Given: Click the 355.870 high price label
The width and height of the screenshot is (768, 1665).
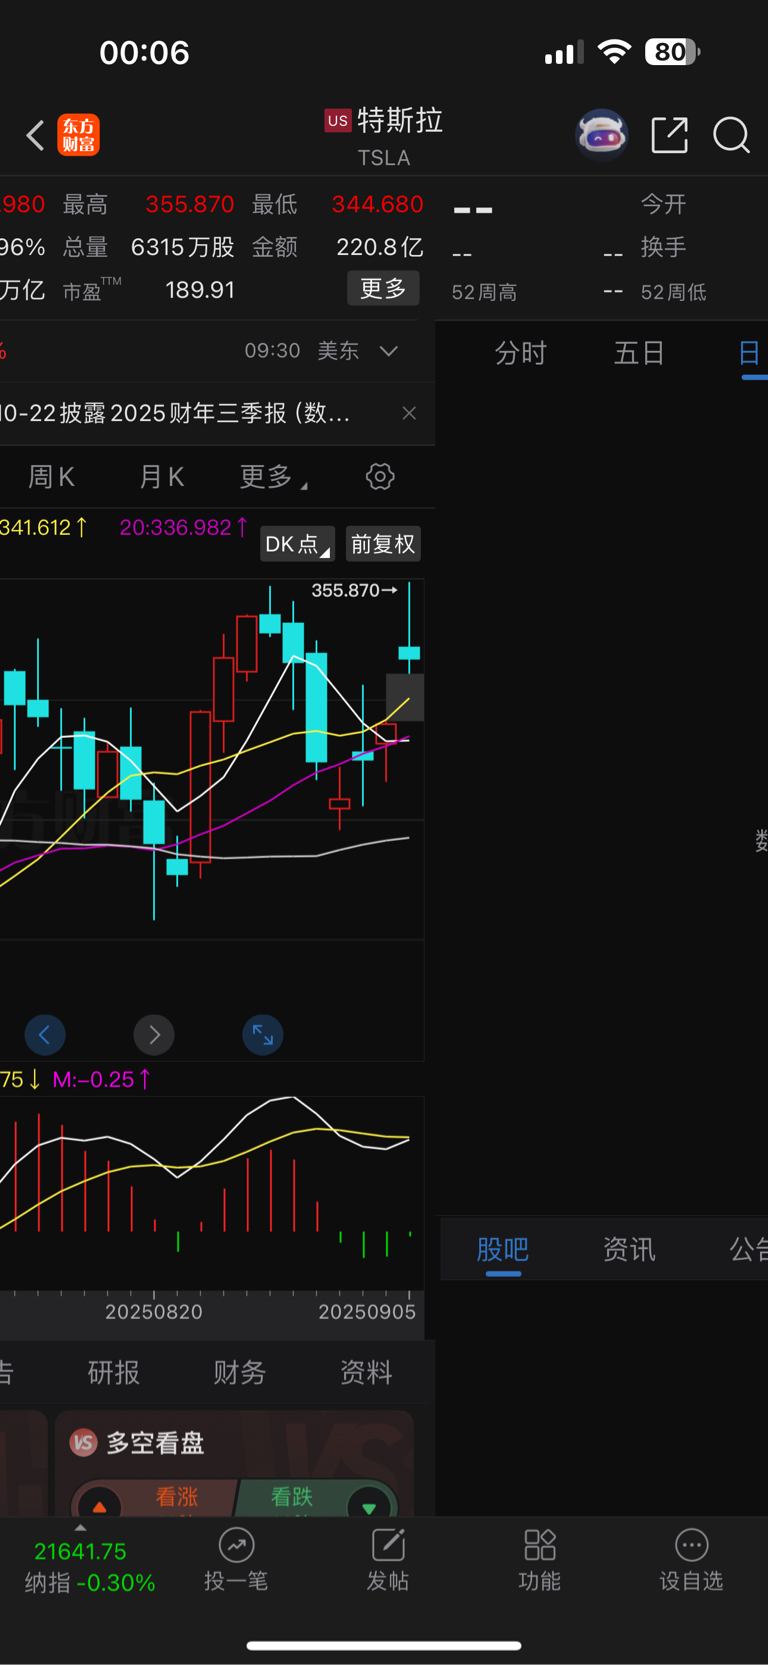Looking at the screenshot, I should 354,590.
